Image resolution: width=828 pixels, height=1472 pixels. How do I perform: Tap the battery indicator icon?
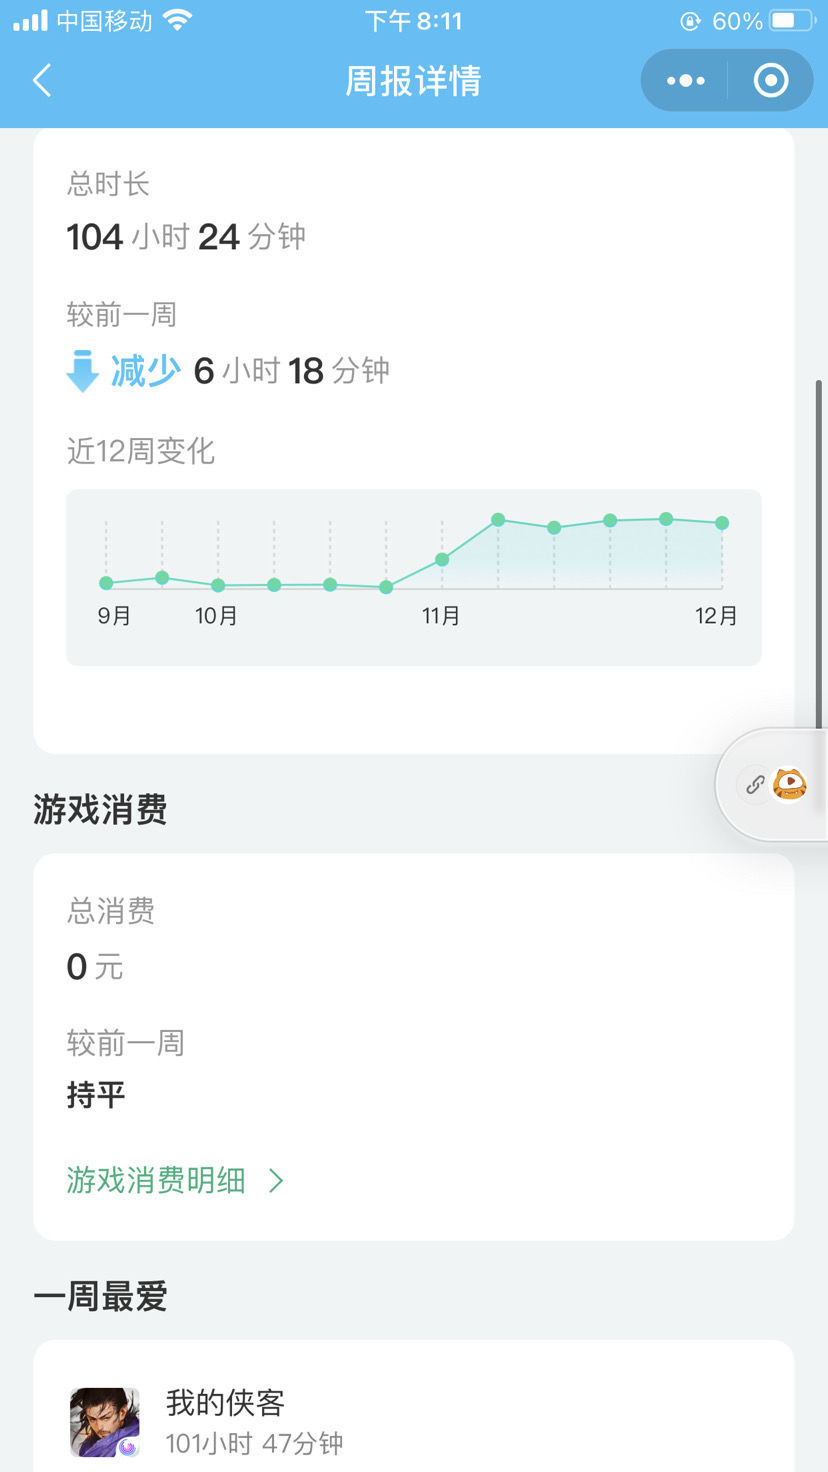point(794,21)
